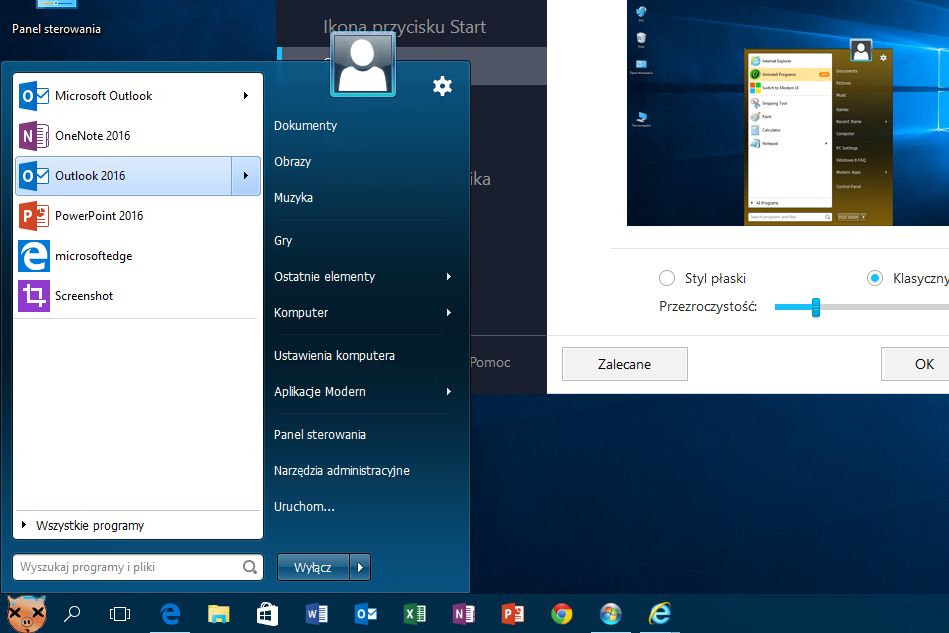Open taskbar search magnifier

tap(72, 614)
